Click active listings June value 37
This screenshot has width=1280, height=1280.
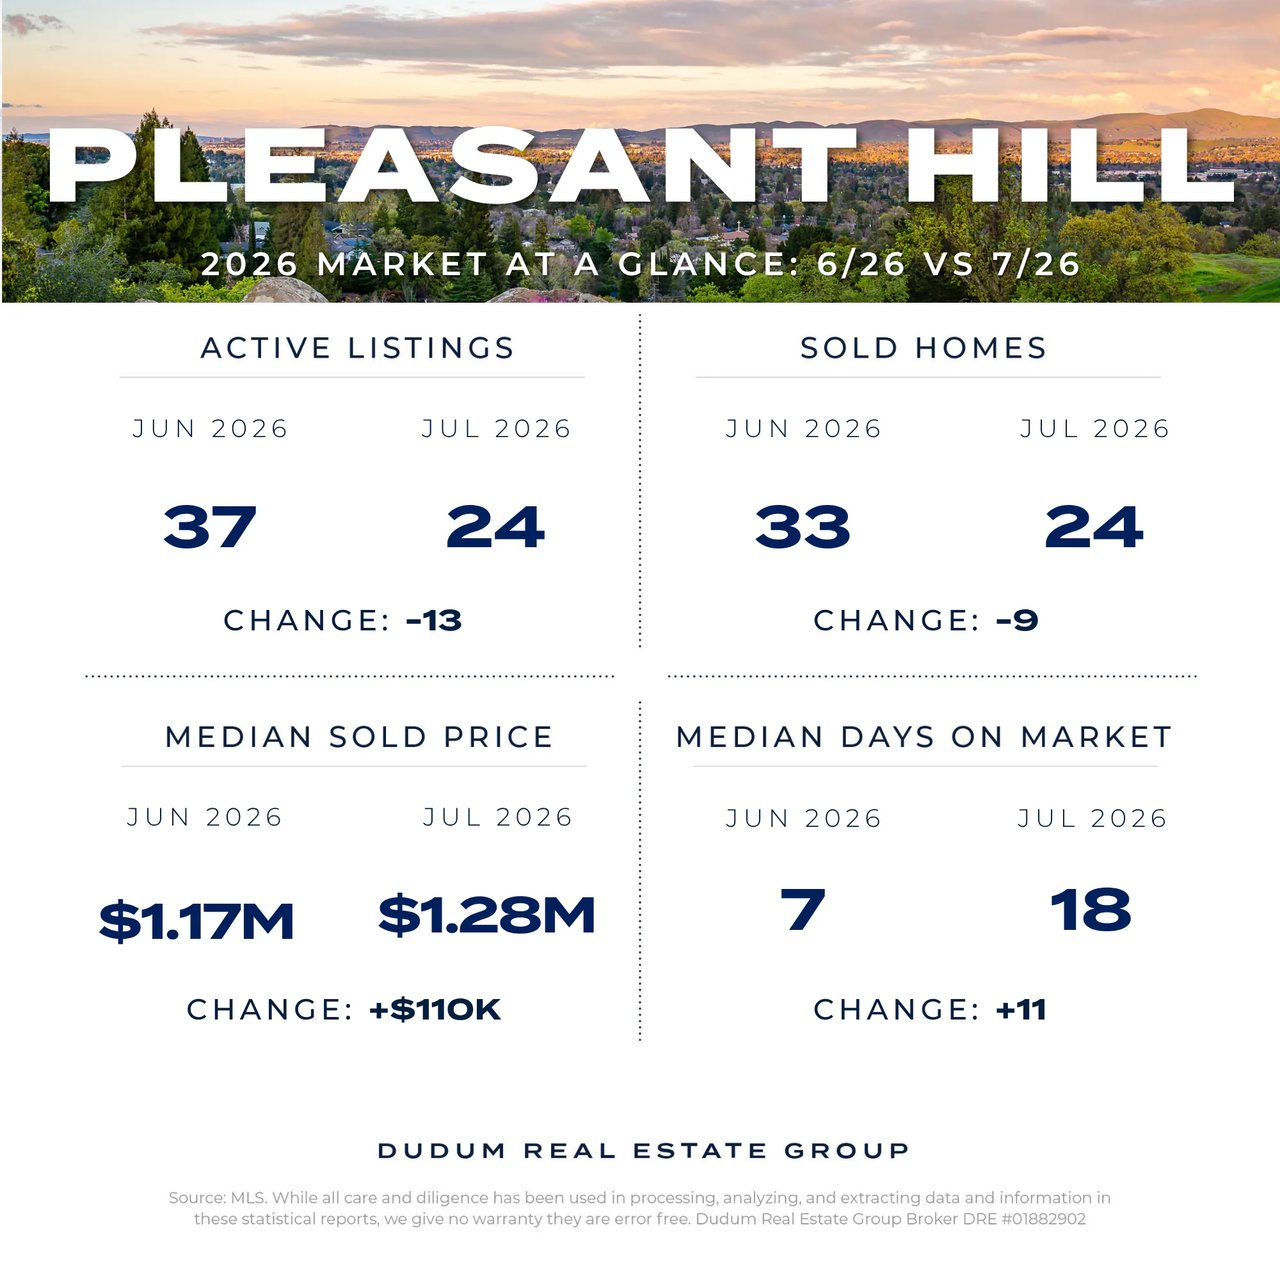click(210, 527)
